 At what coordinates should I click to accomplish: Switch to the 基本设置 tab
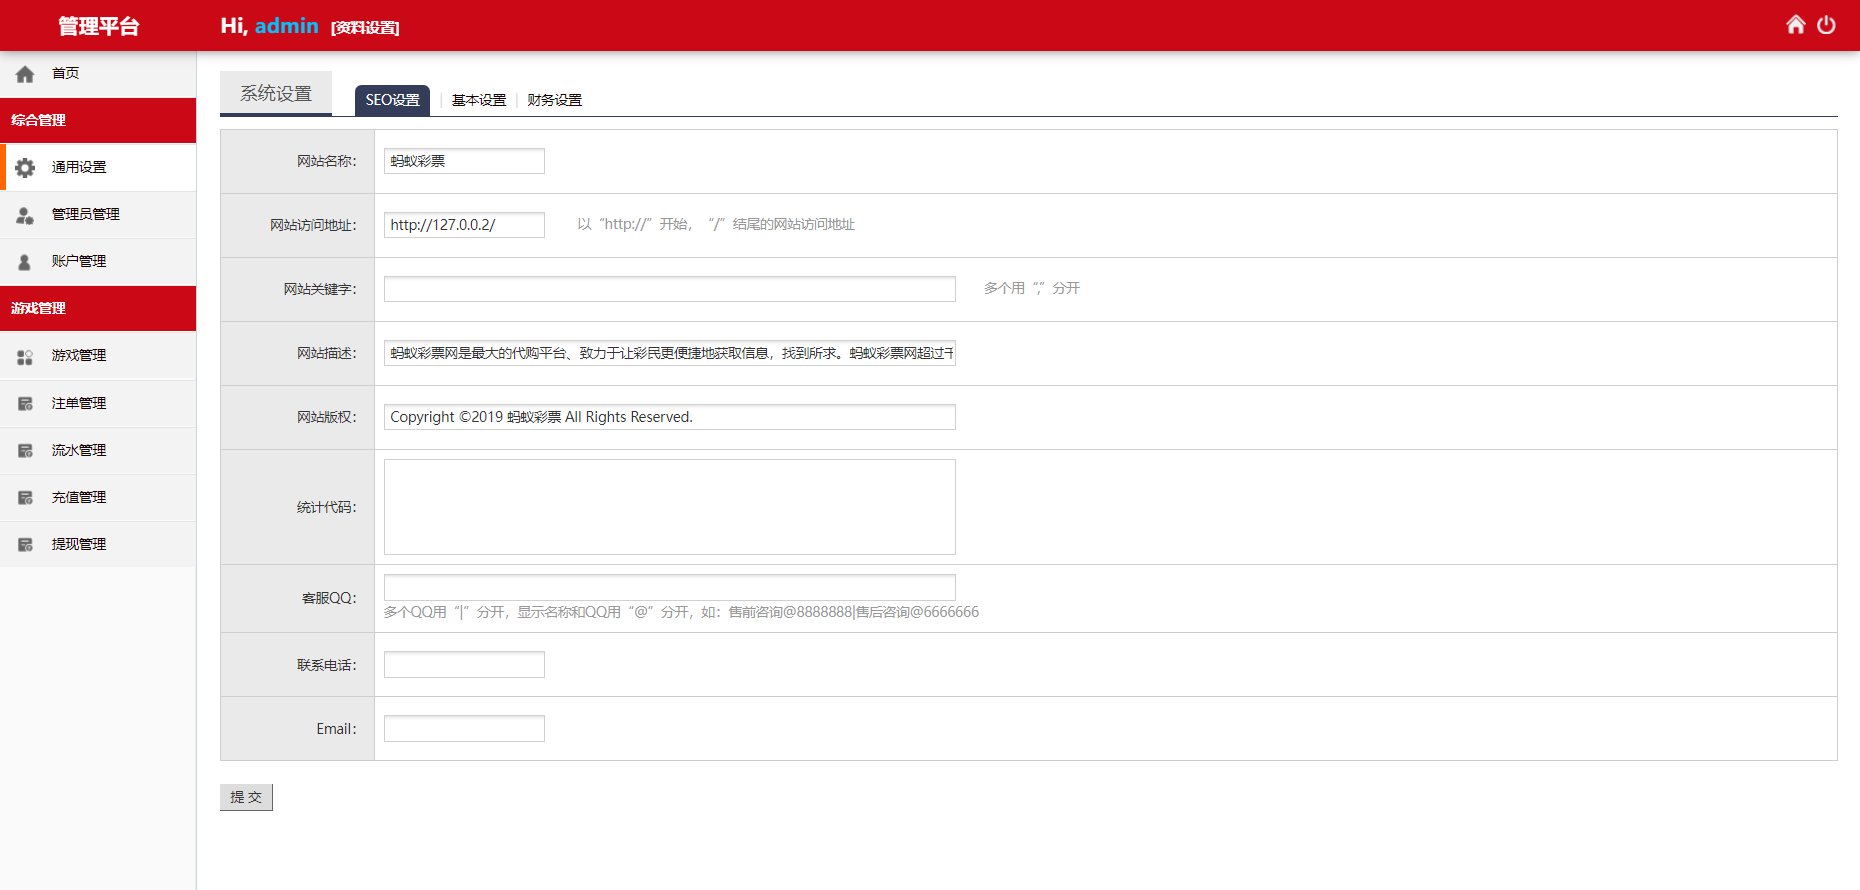[x=479, y=100]
